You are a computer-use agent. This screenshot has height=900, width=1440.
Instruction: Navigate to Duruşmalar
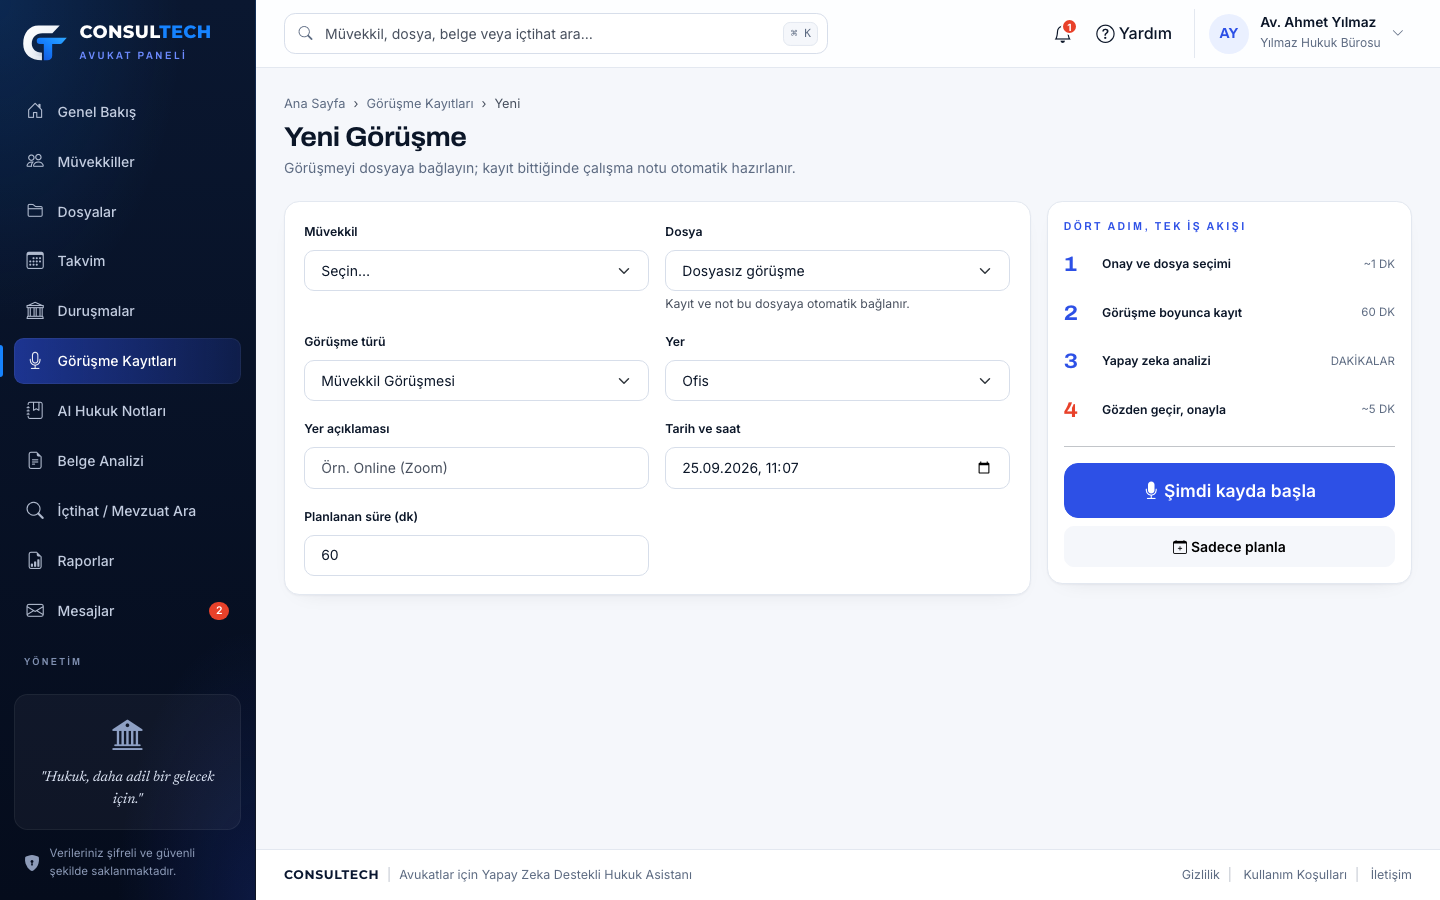coord(127,311)
